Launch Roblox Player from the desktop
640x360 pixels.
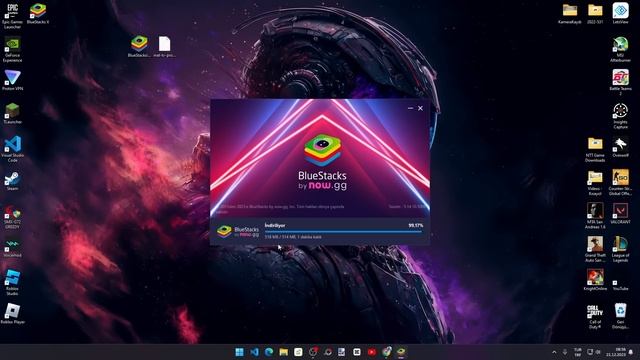coord(12,313)
